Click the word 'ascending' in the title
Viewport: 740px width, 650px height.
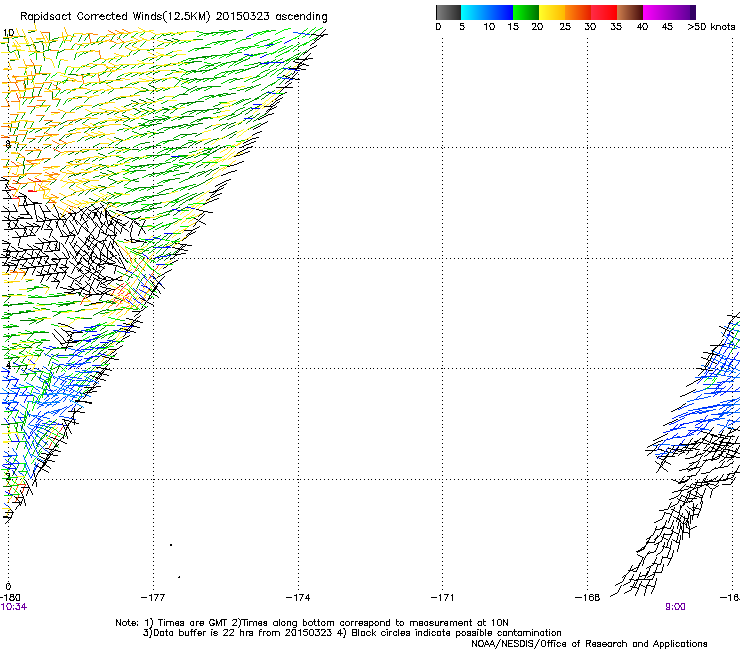pyautogui.click(x=301, y=17)
